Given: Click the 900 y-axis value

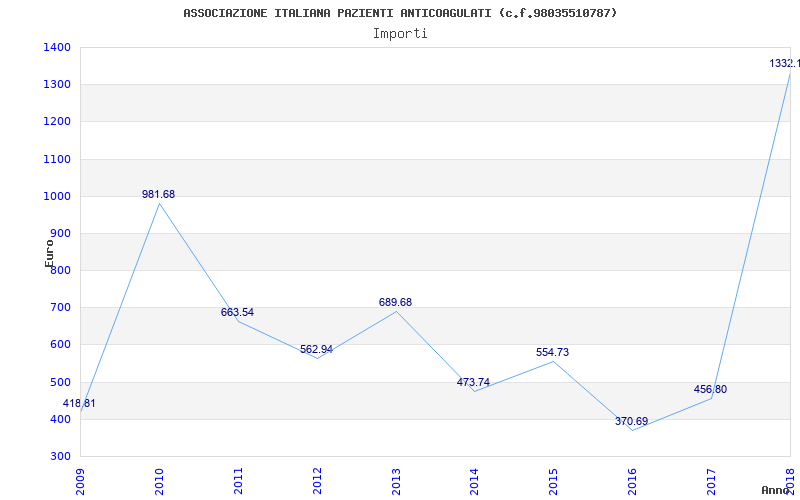Looking at the screenshot, I should click(61, 234).
